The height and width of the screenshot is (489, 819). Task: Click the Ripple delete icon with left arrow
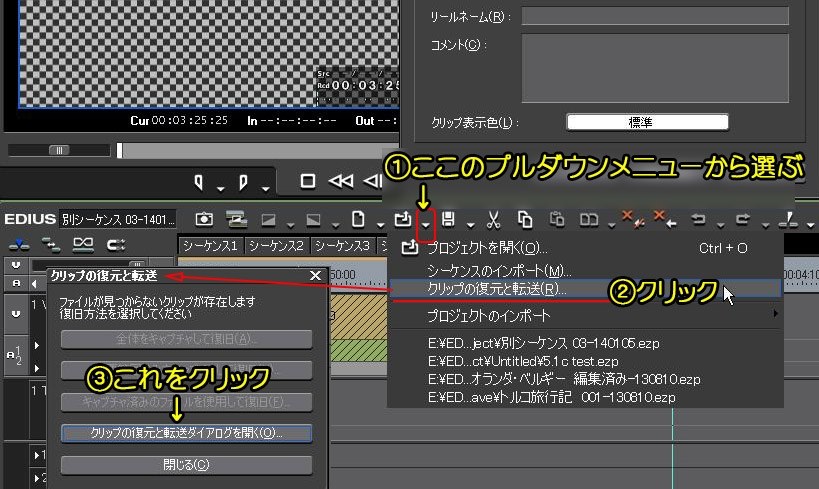666,219
